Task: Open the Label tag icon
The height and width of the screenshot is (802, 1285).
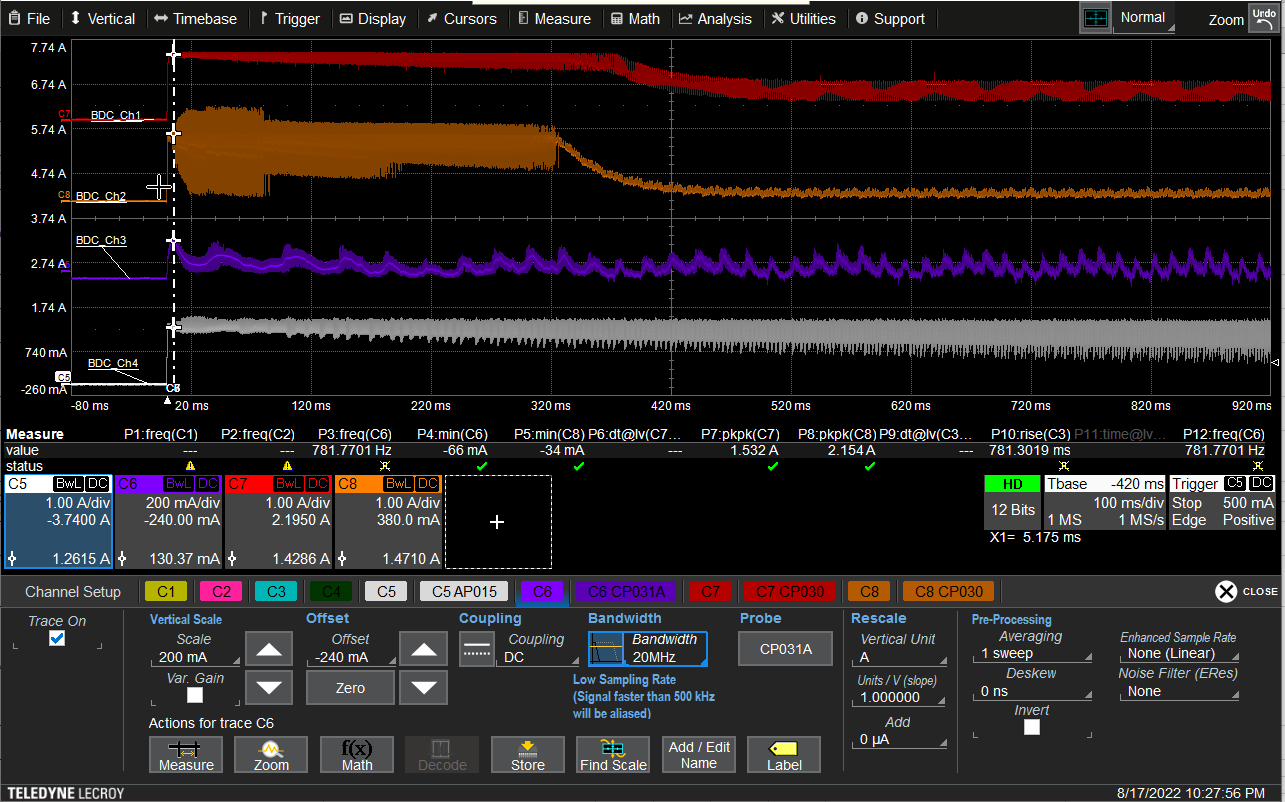Action: 783,754
